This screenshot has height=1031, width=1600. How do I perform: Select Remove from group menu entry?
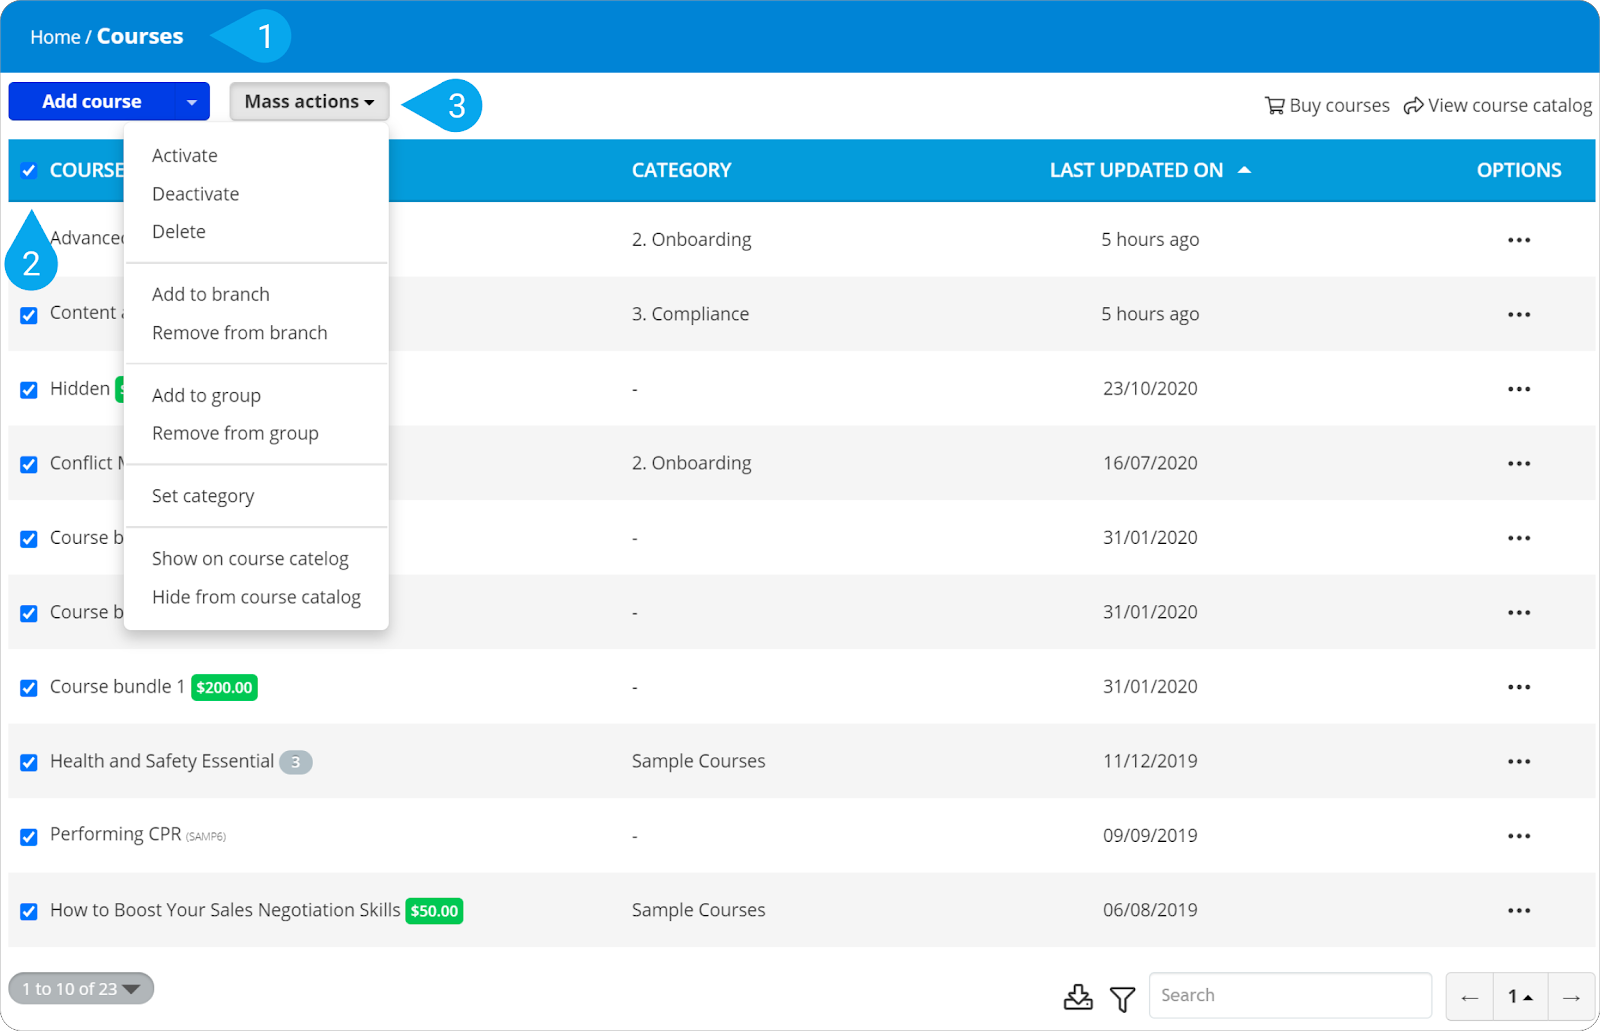click(235, 434)
